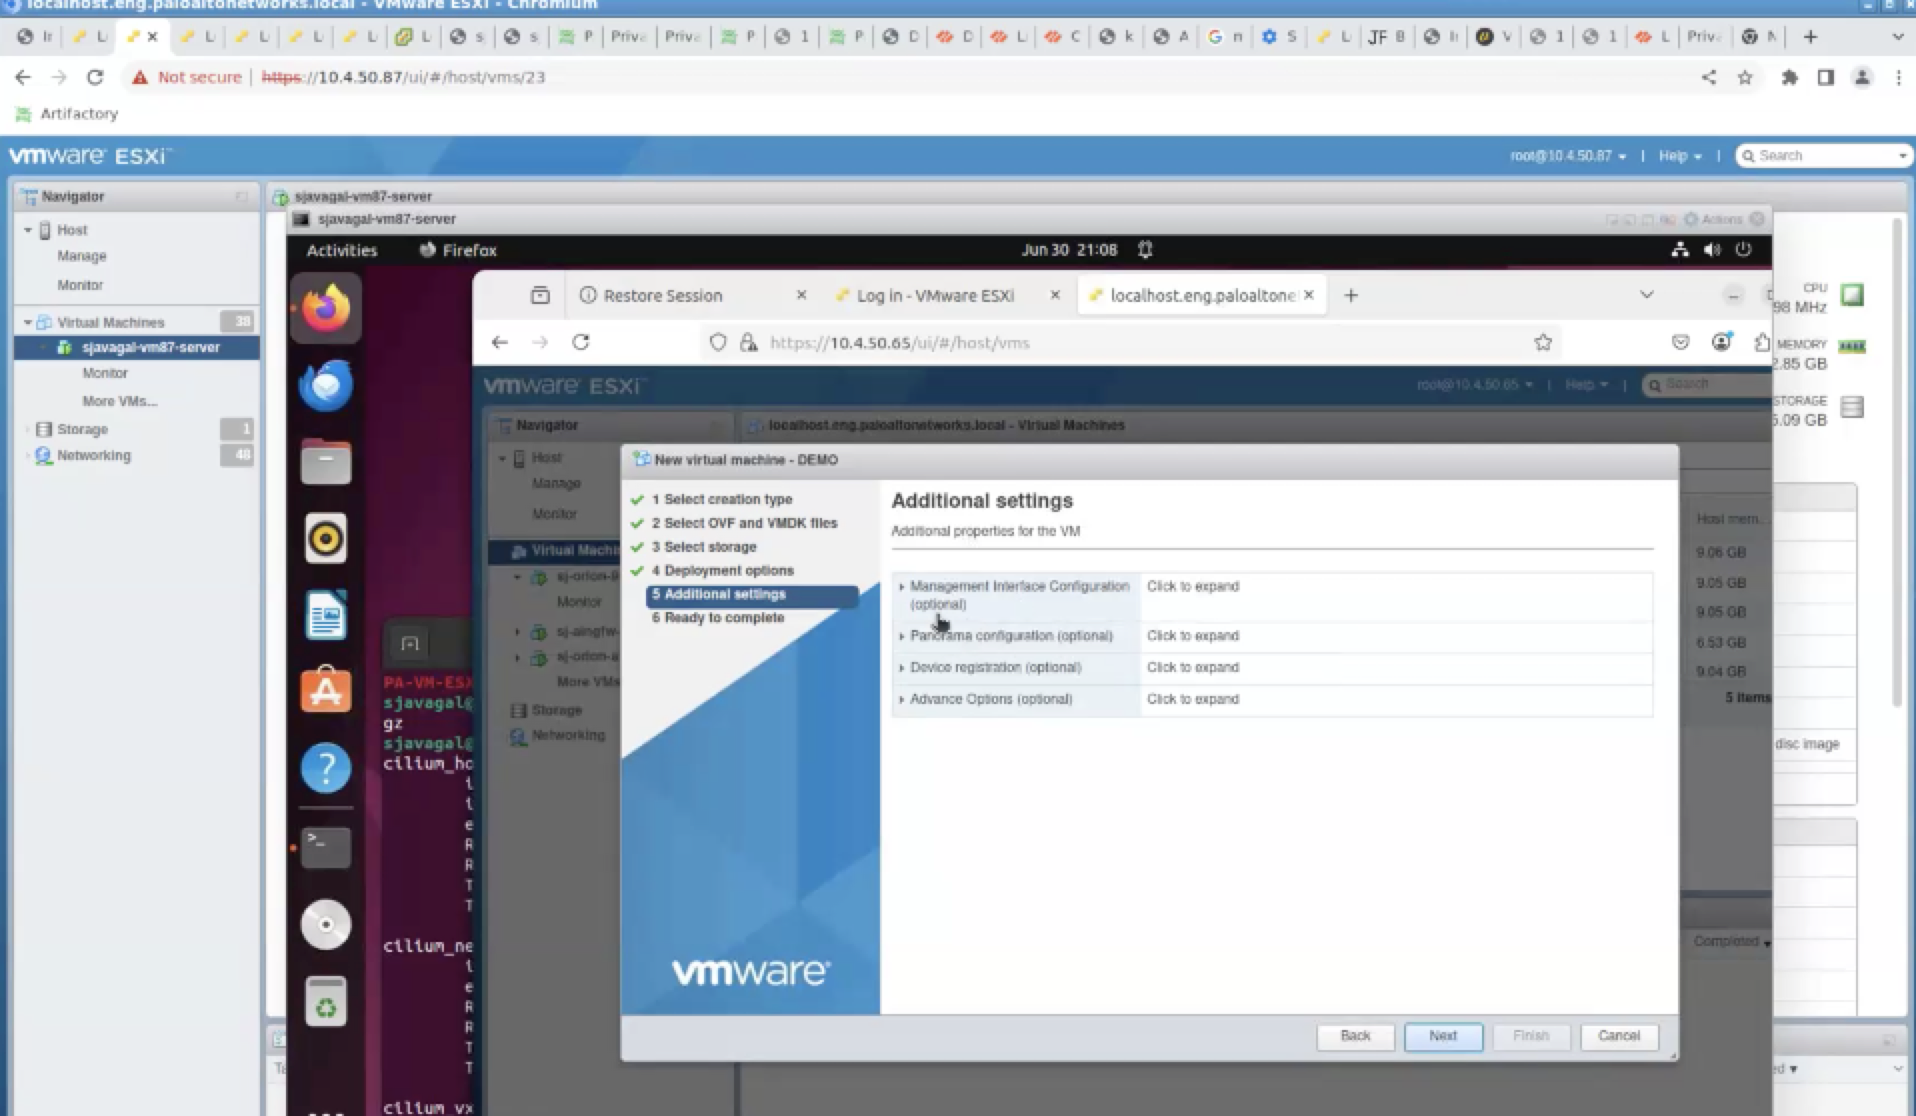1916x1116 pixels.
Task: Open the Chromium tab search dropdown
Action: tap(1897, 37)
